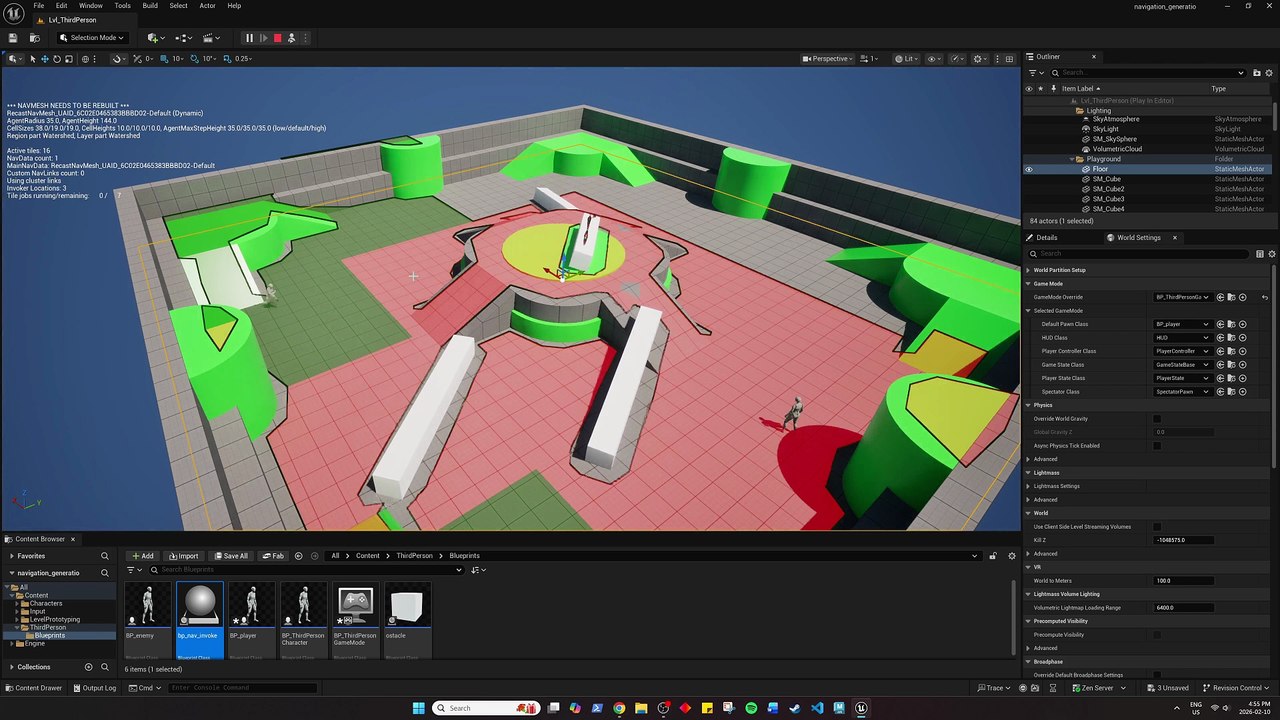This screenshot has height=720, width=1280.
Task: Expand the Characters folder in tree
Action: 18,604
